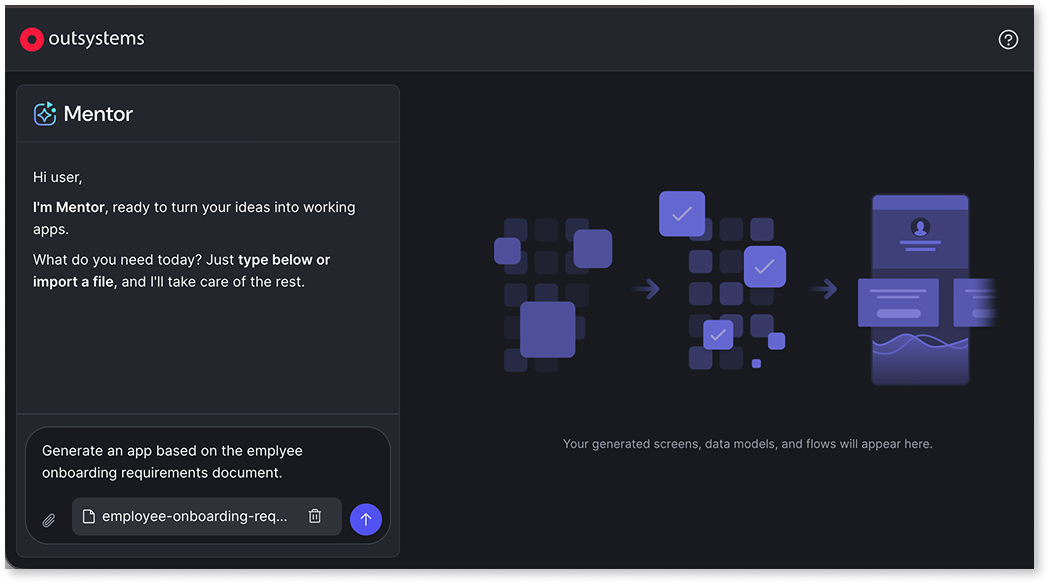
Task: Click the Mentor sparkle icon
Action: click(x=45, y=114)
